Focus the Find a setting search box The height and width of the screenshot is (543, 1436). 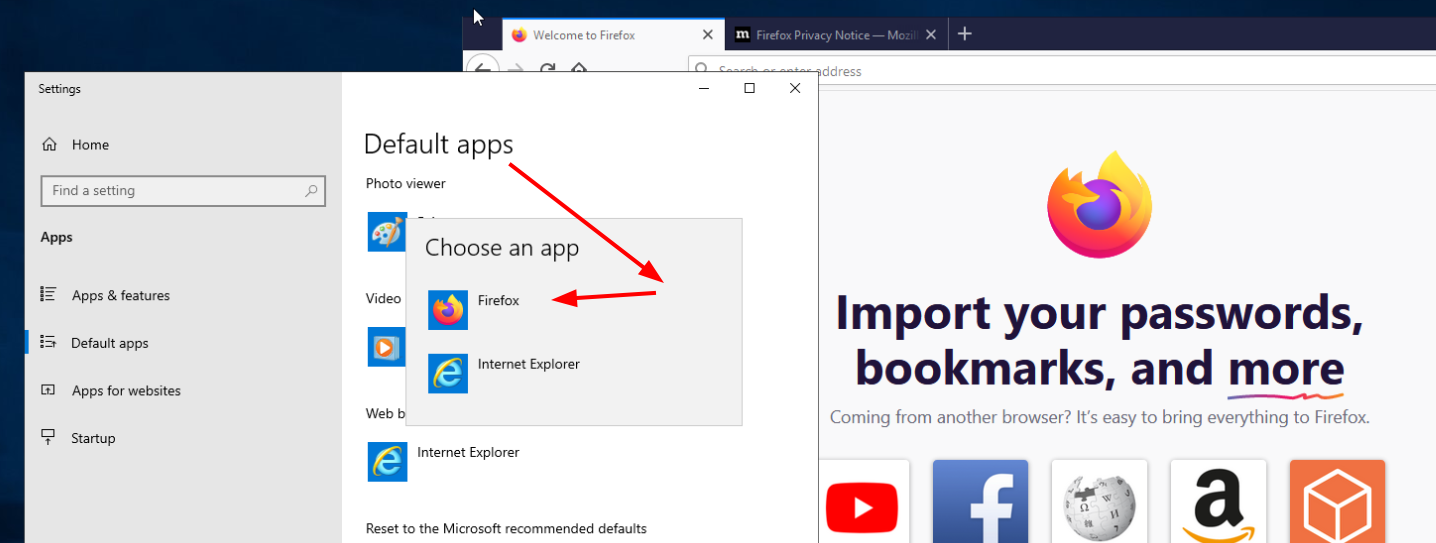(183, 191)
